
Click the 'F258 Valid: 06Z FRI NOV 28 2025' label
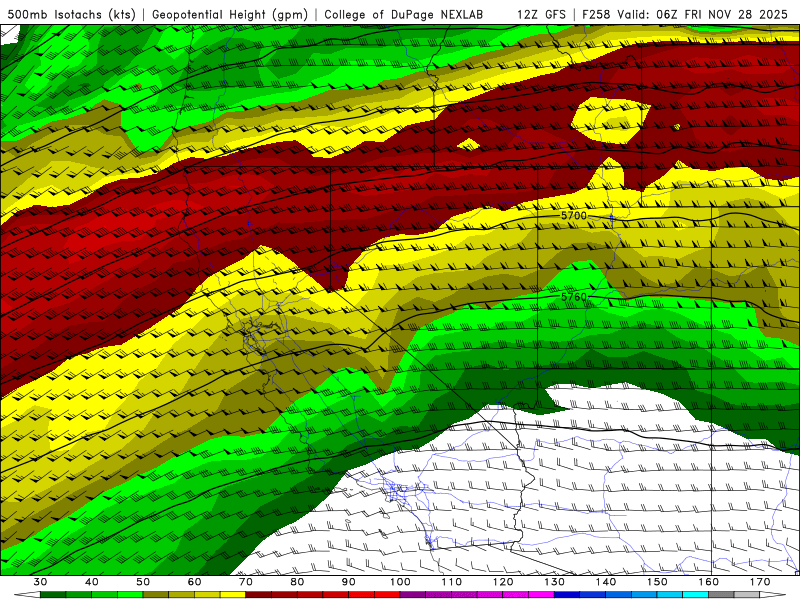click(x=685, y=14)
